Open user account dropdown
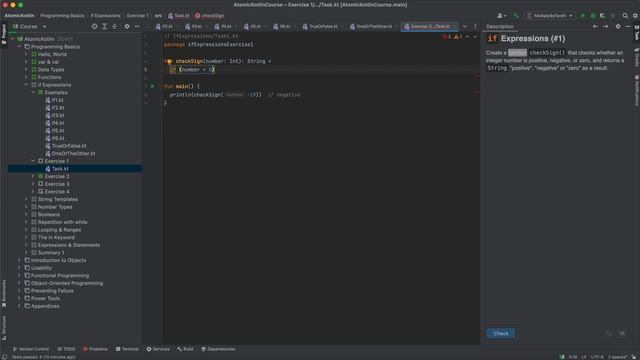Image resolution: width=640 pixels, height=360 pixels. point(502,16)
